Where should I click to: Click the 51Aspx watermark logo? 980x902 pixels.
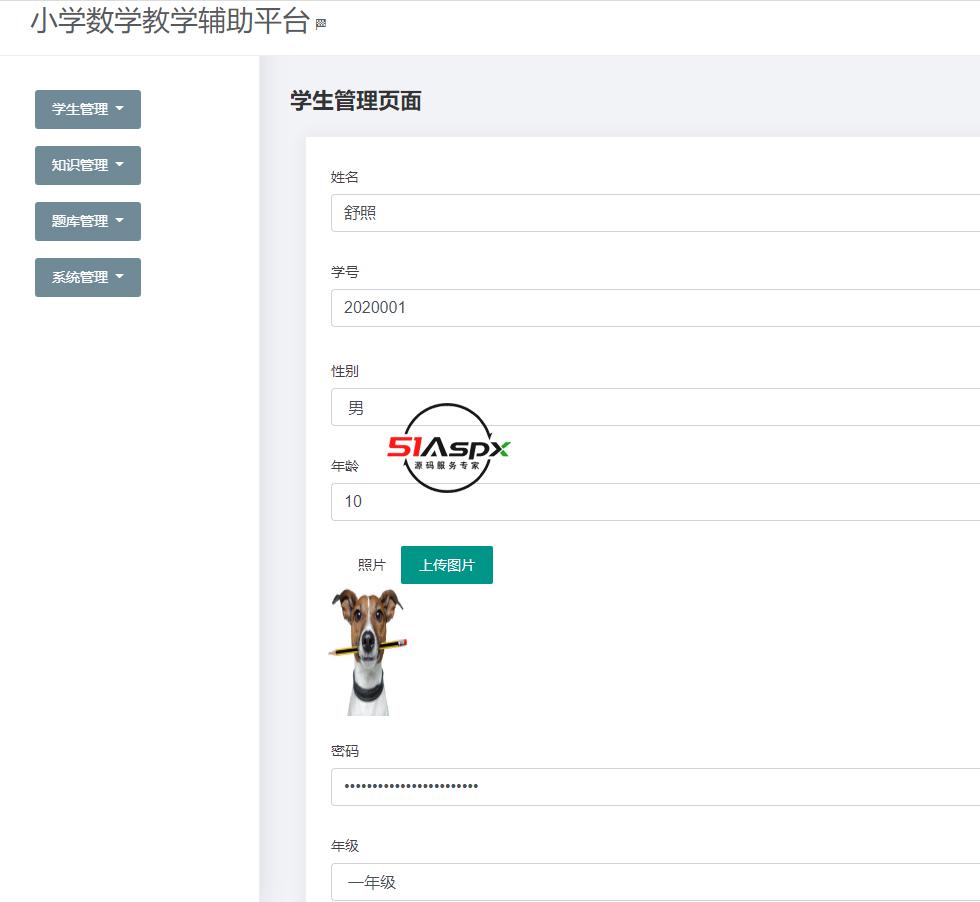coord(447,447)
